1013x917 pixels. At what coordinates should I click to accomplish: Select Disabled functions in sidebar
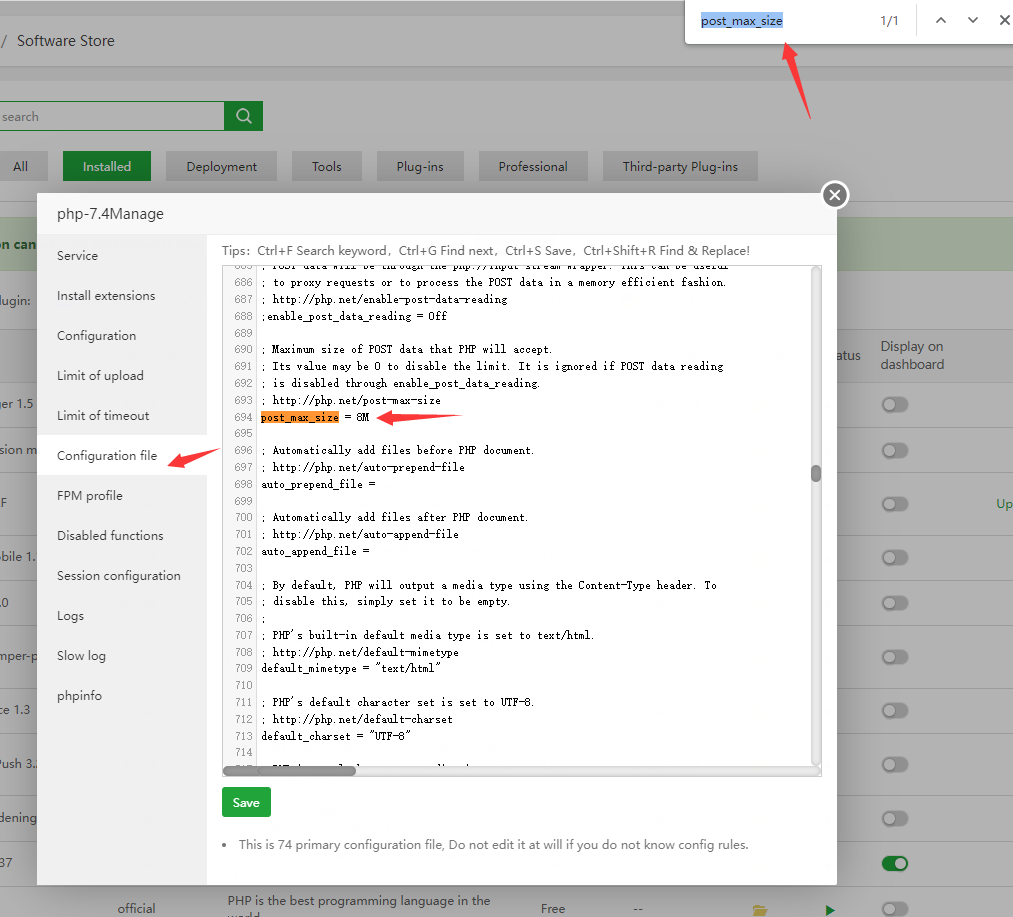click(x=110, y=536)
